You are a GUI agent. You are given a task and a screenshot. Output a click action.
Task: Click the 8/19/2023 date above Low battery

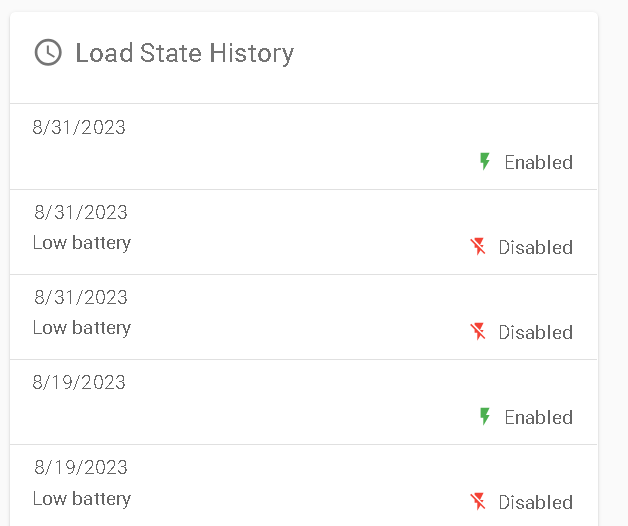[x=81, y=467]
